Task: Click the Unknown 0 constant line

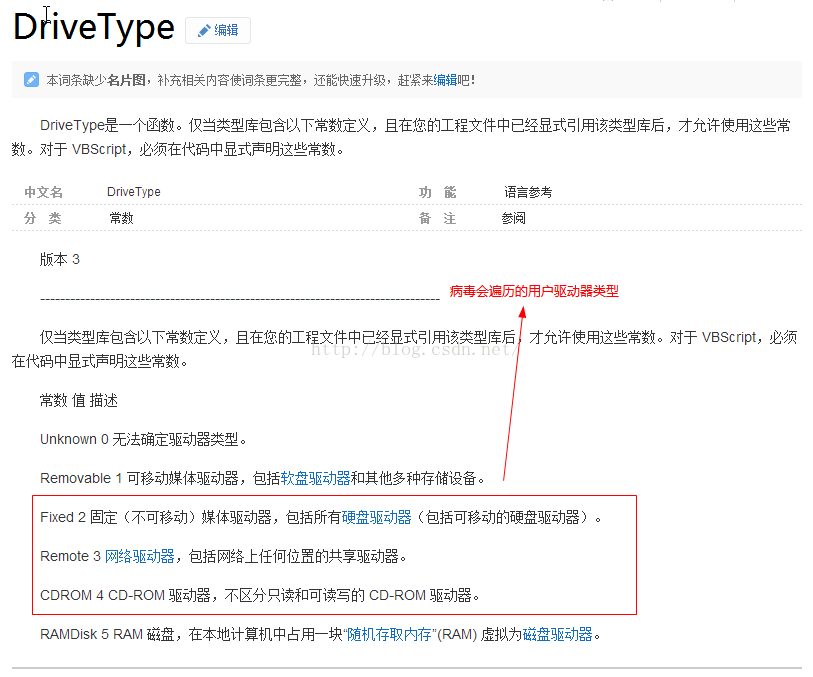Action: click(143, 439)
